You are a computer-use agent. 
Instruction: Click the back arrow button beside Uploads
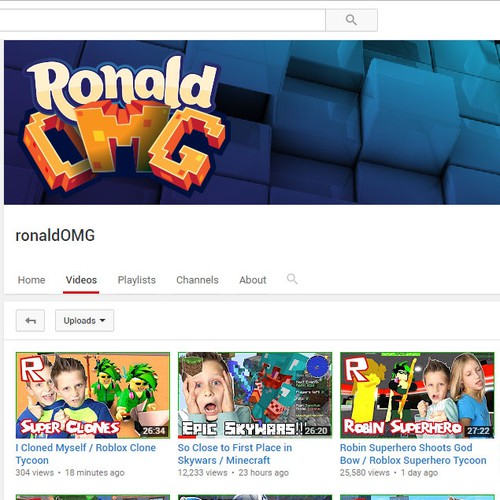coord(30,321)
